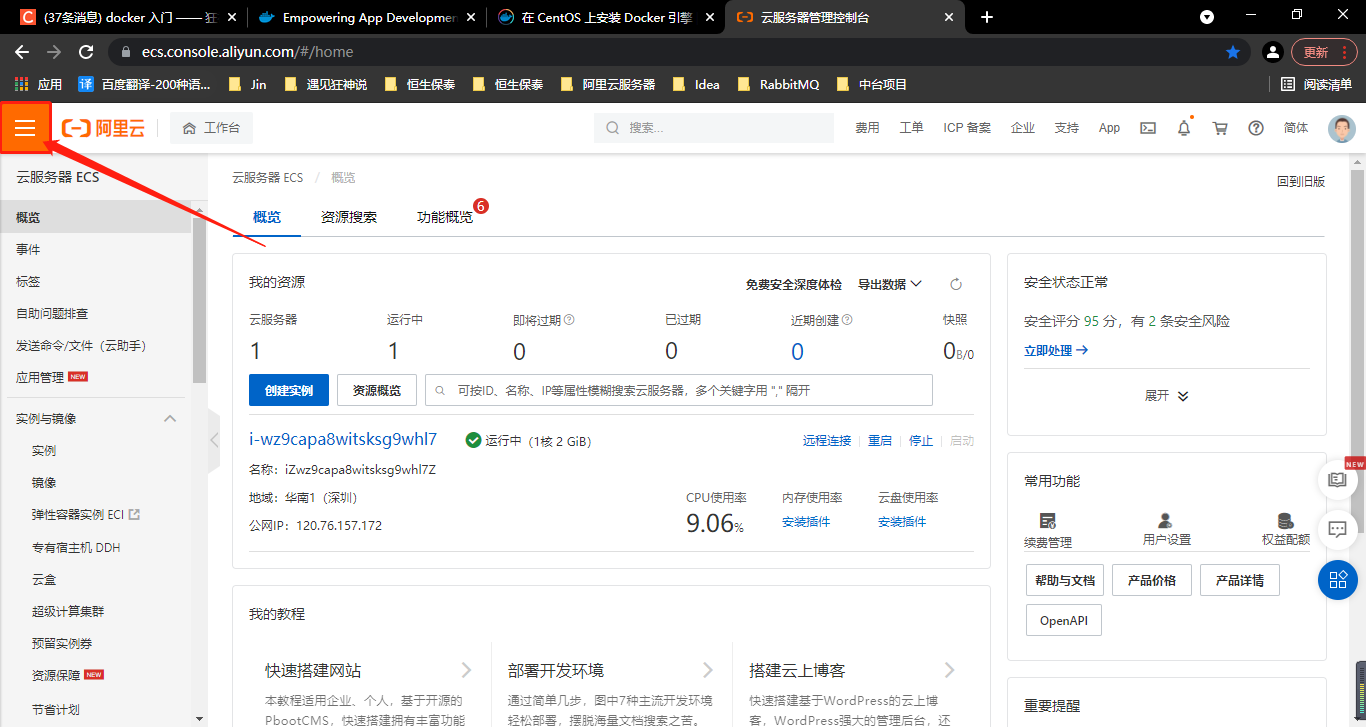Open new browser tab
Image resolution: width=1366 pixels, height=727 pixels.
[987, 17]
